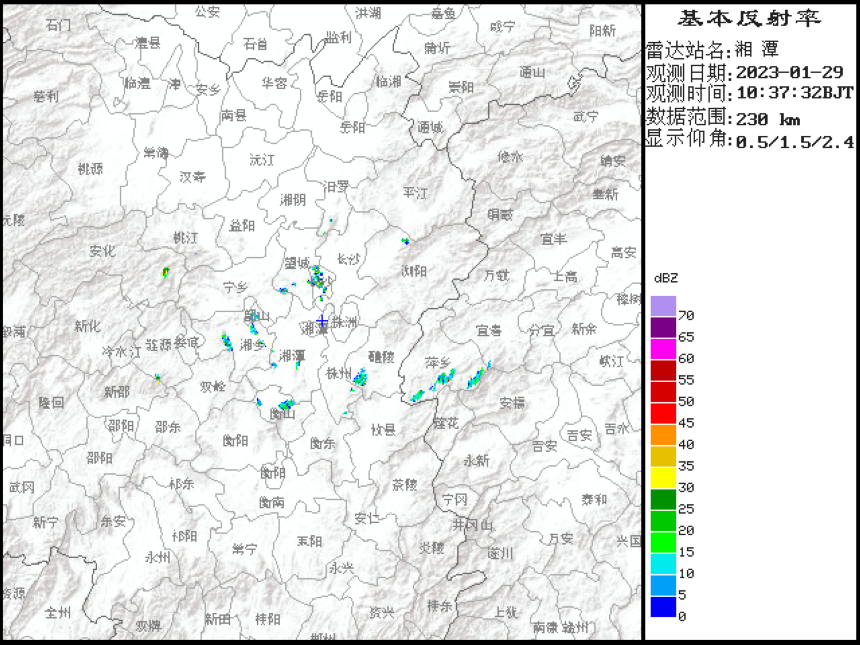Click the 南县 label on the map
Viewport: 860px width, 645px height.
(x=234, y=116)
